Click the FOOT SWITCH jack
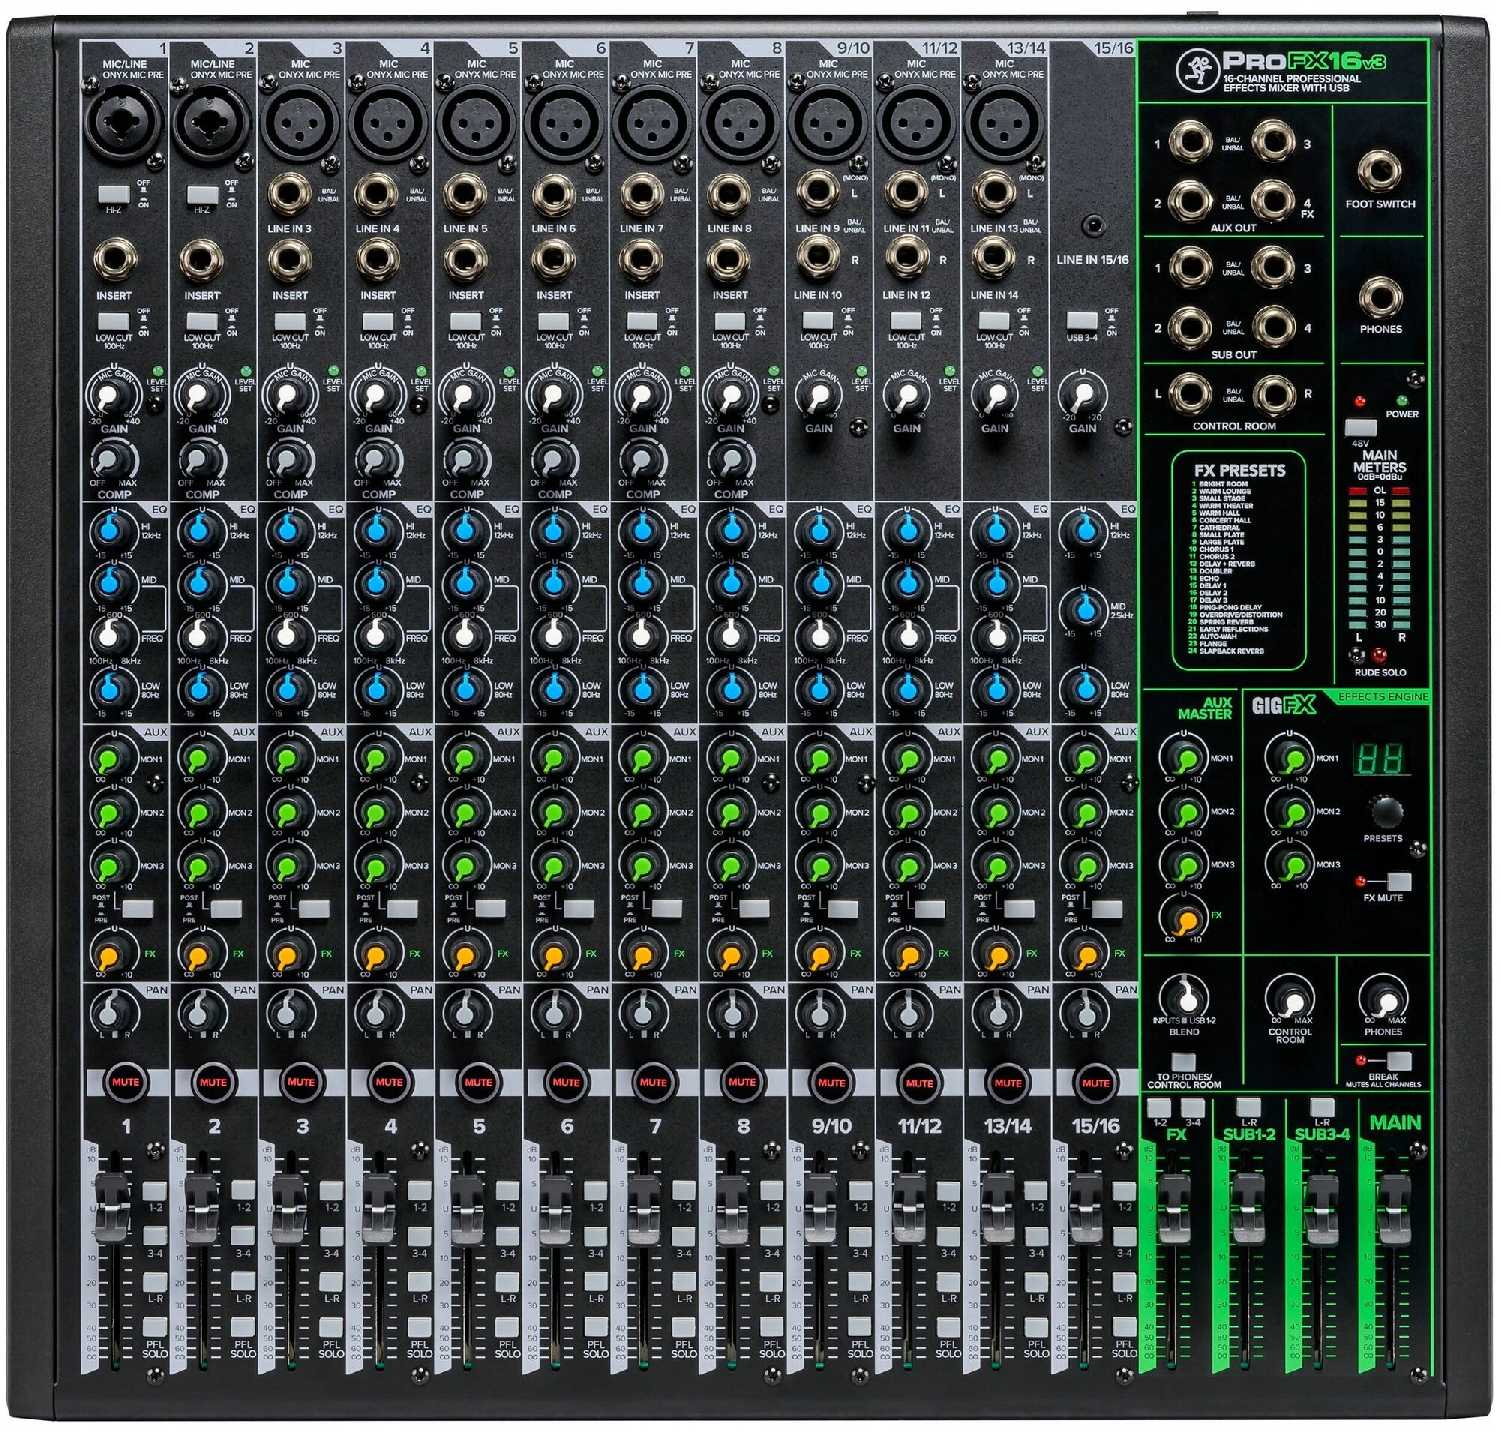The height and width of the screenshot is (1432, 1500). pos(1380,172)
